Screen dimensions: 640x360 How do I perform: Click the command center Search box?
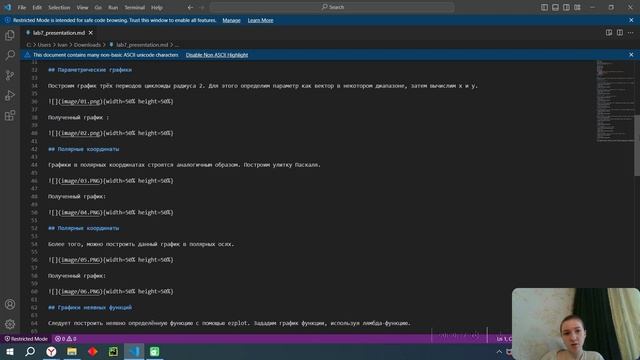pyautogui.click(x=332, y=7)
